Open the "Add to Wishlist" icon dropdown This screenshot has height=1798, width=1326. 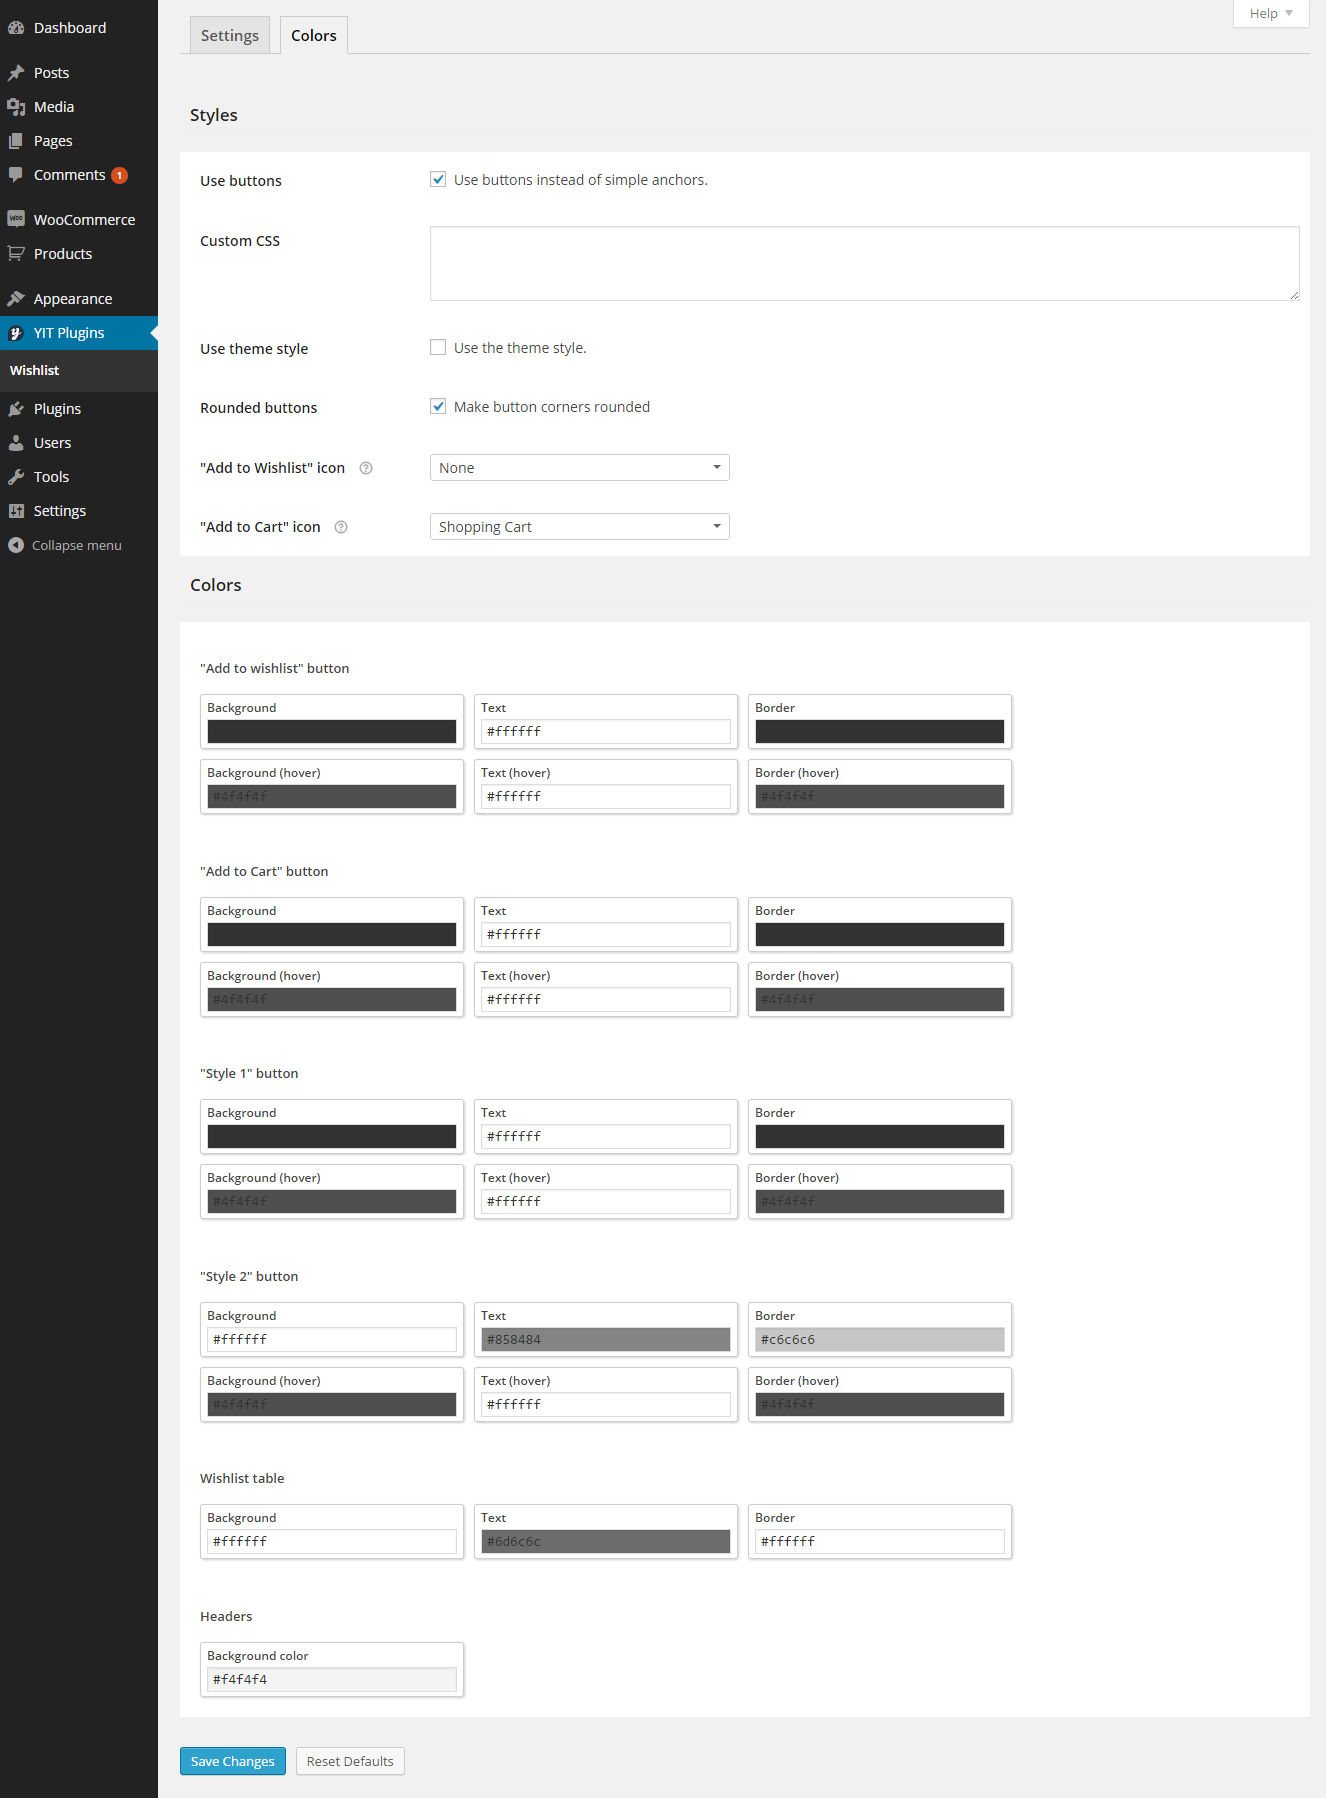[x=579, y=468]
